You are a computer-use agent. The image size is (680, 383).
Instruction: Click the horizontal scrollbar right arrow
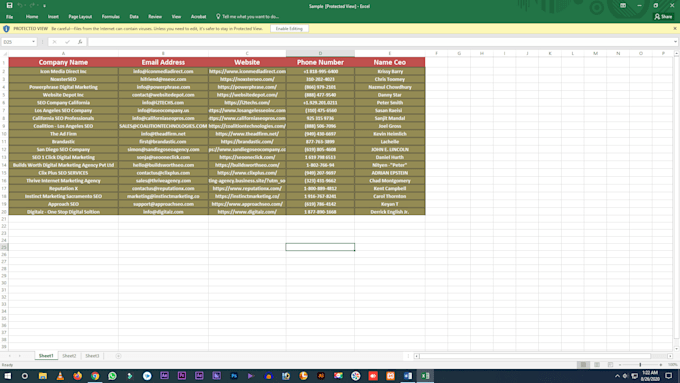[x=670, y=356]
